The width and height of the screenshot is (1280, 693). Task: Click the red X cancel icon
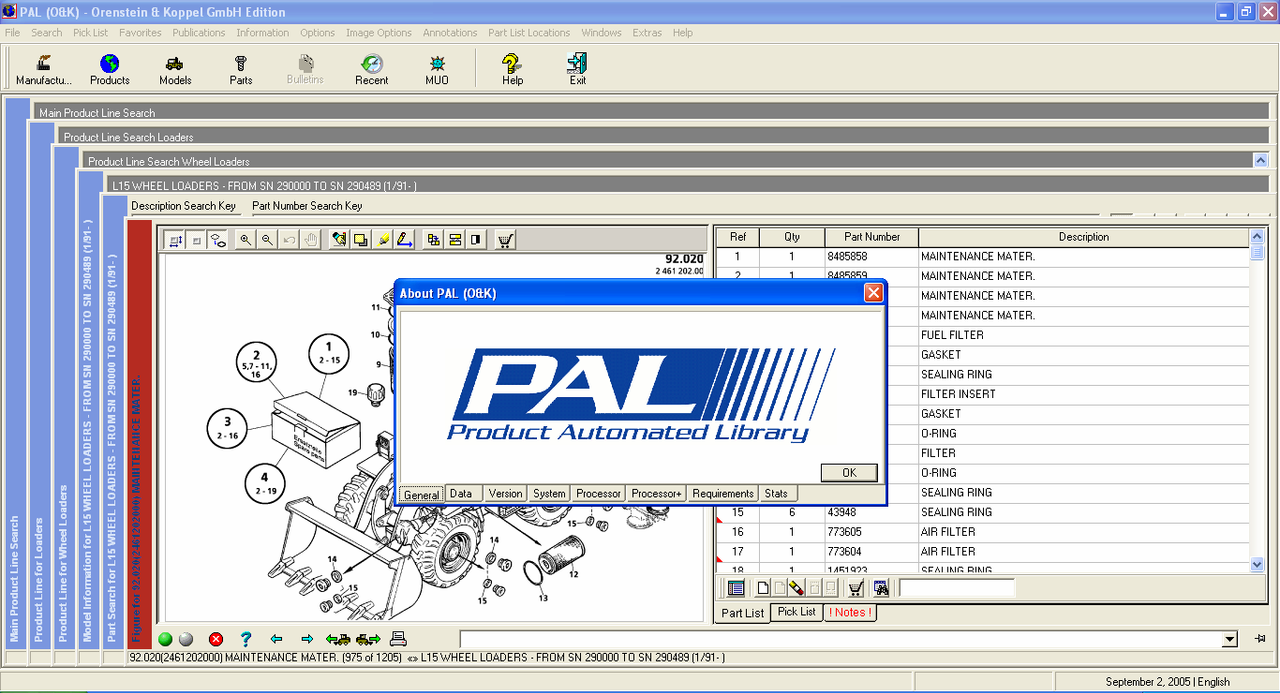coord(216,639)
